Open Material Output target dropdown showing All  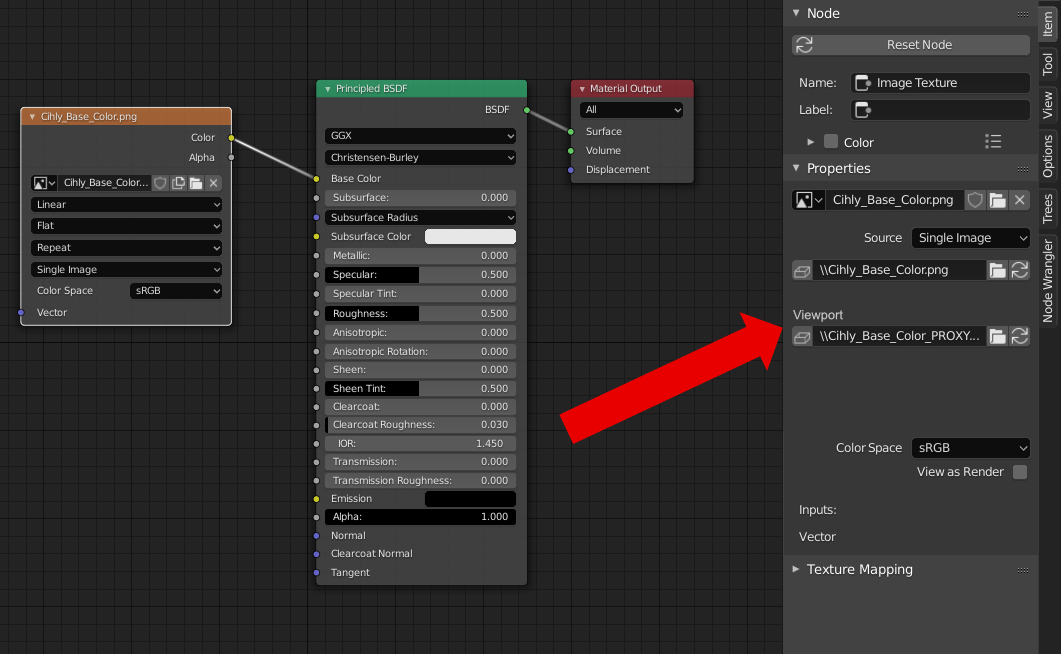(x=631, y=110)
